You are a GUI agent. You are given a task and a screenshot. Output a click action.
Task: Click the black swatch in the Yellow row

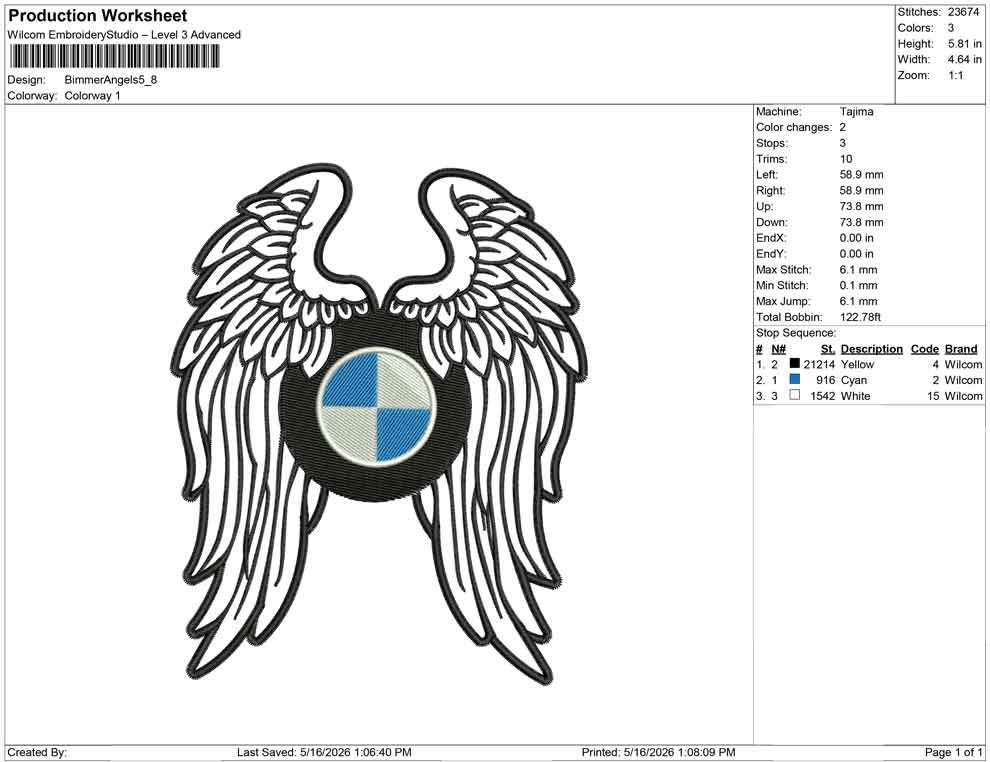coord(795,363)
